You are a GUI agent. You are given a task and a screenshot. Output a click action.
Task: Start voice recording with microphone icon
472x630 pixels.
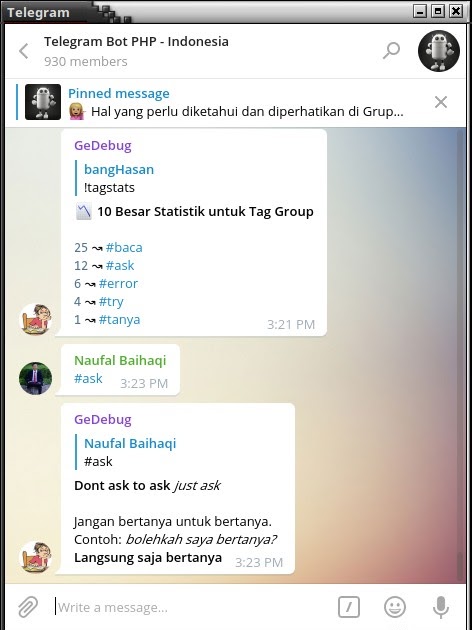(x=441, y=607)
